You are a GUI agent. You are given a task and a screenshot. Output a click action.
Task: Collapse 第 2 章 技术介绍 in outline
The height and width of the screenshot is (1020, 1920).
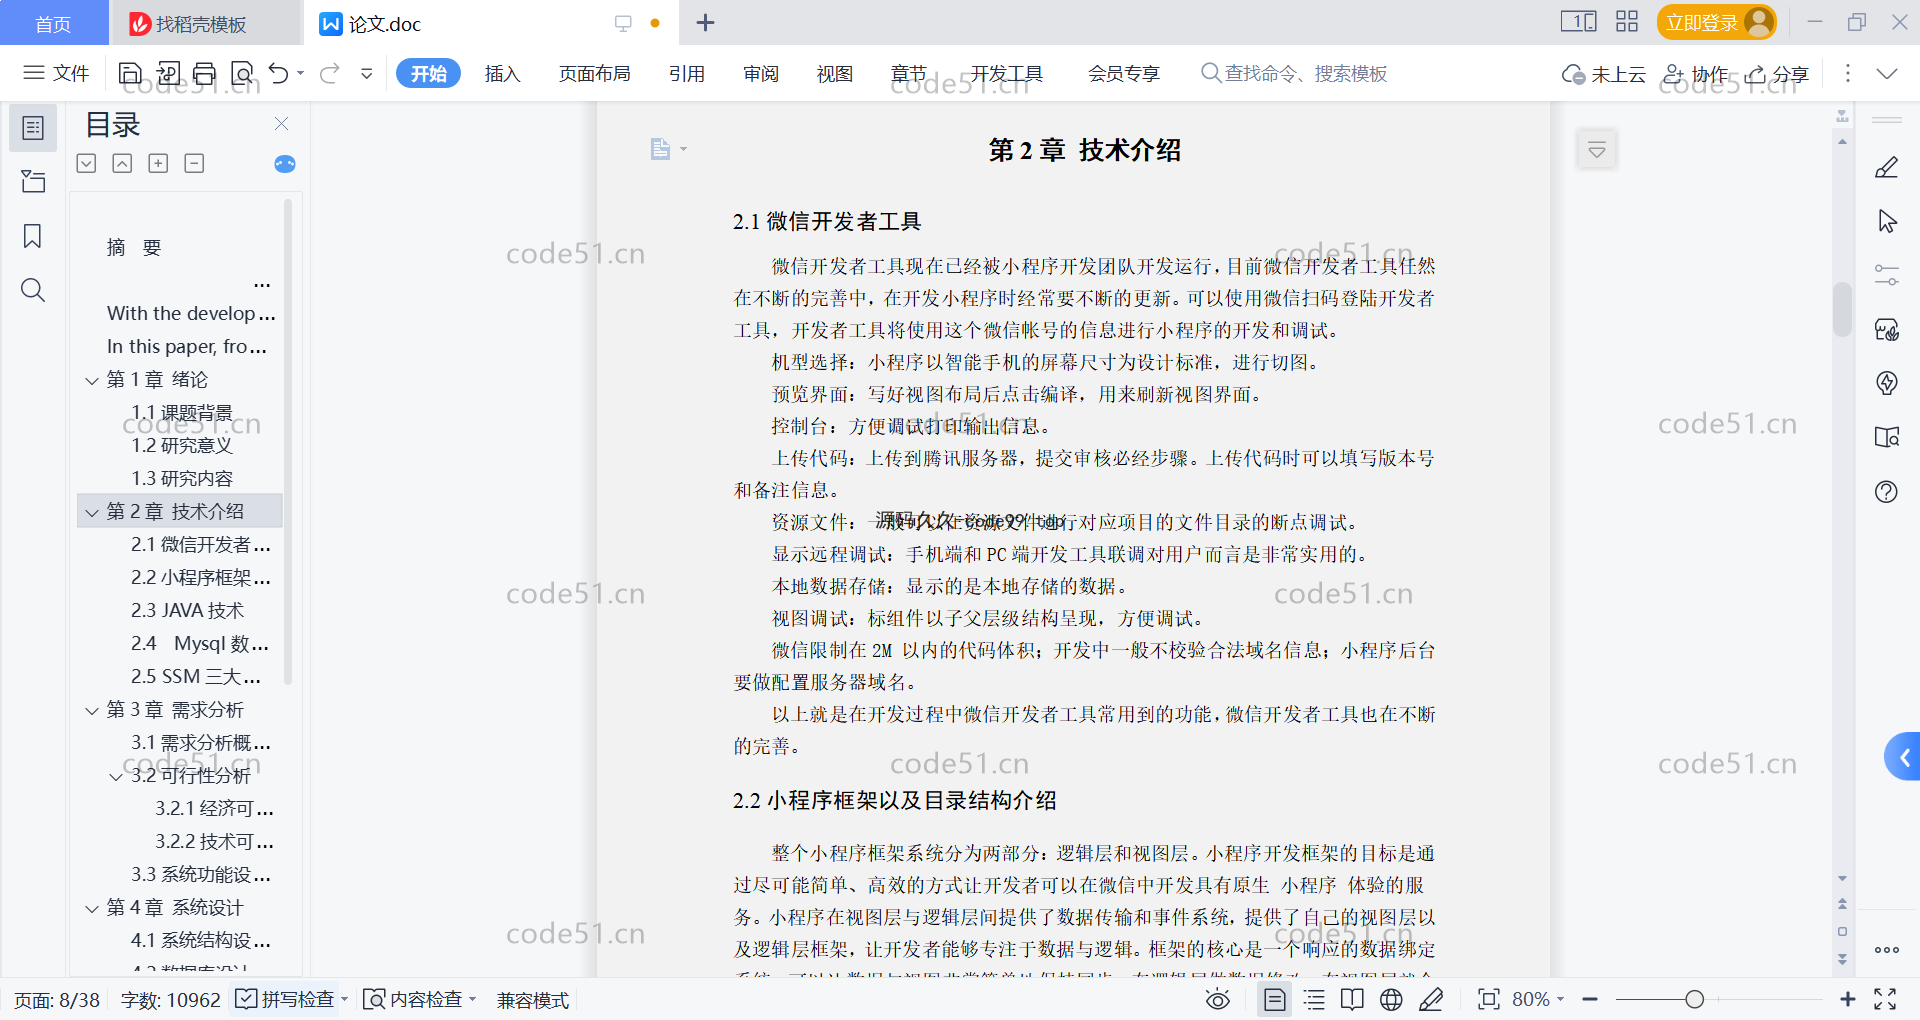tap(92, 512)
